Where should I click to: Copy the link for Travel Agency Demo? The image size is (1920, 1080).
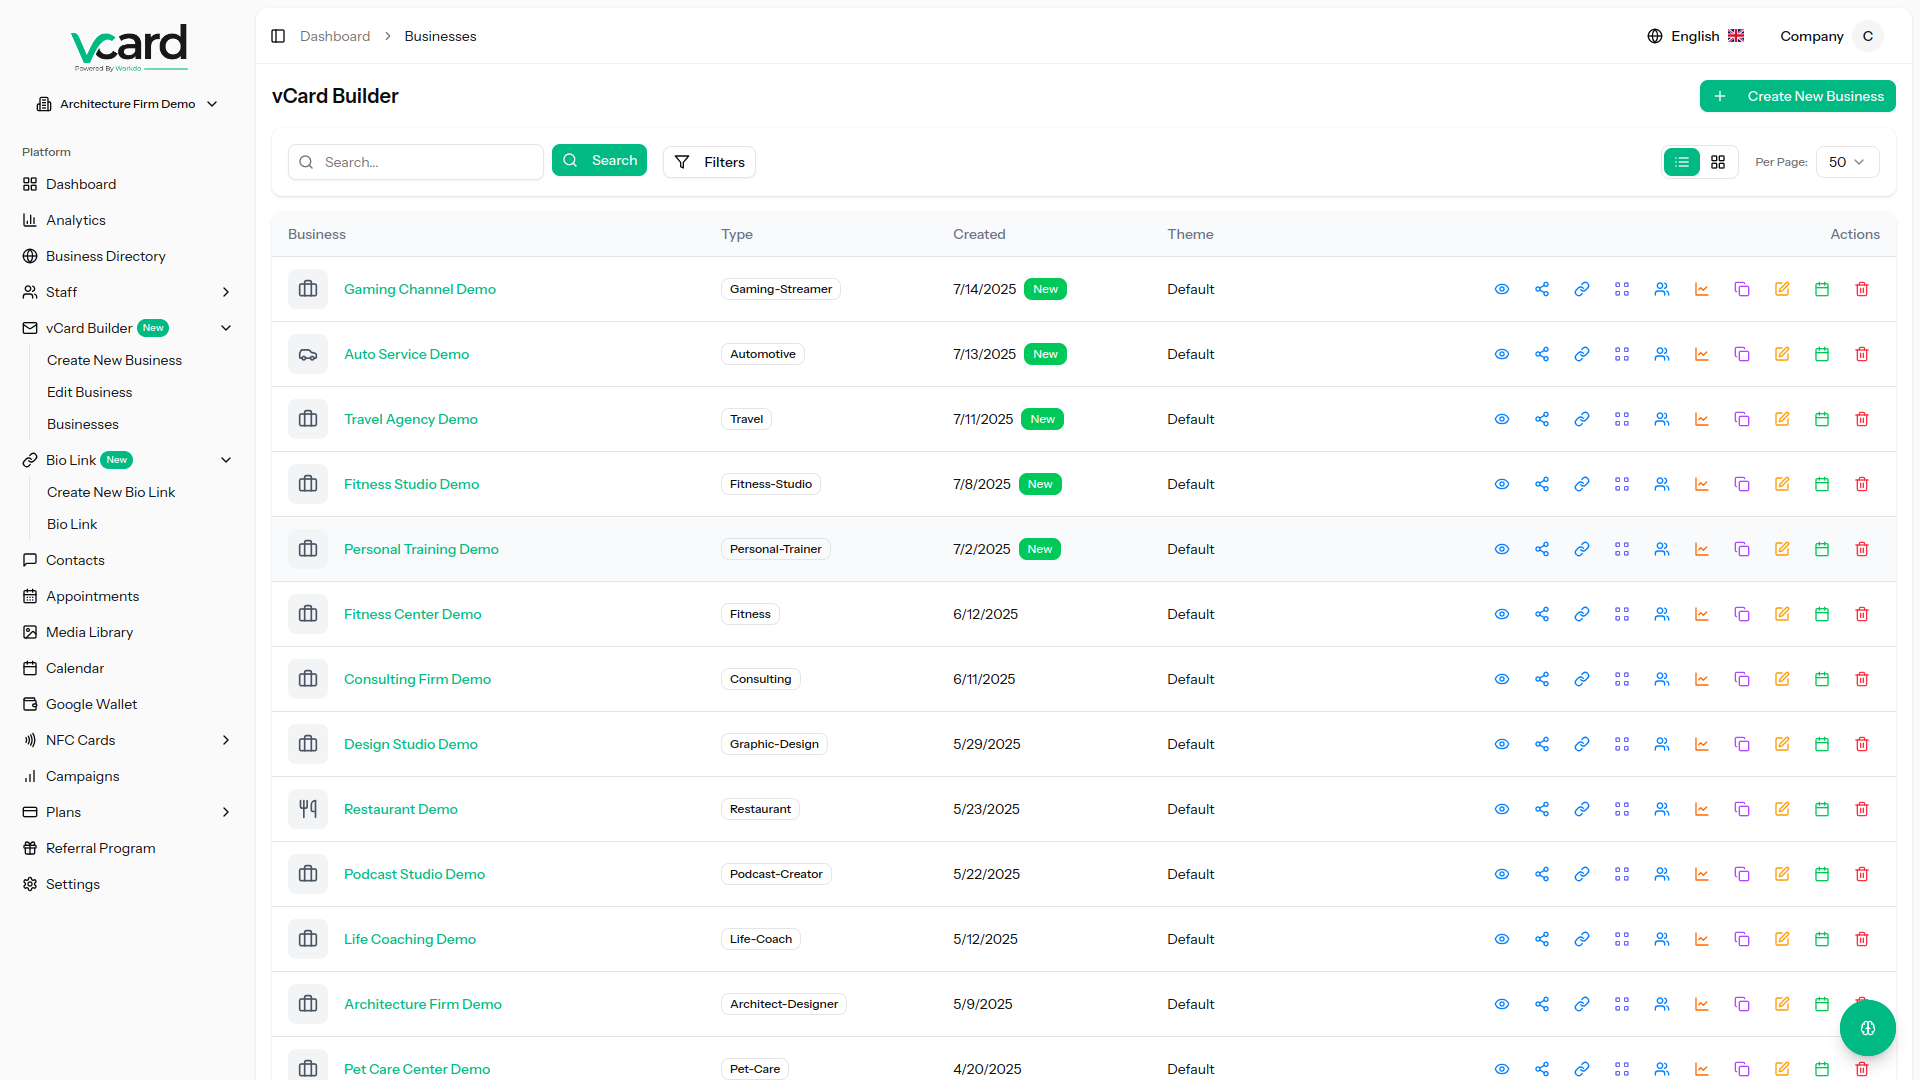(1582, 419)
